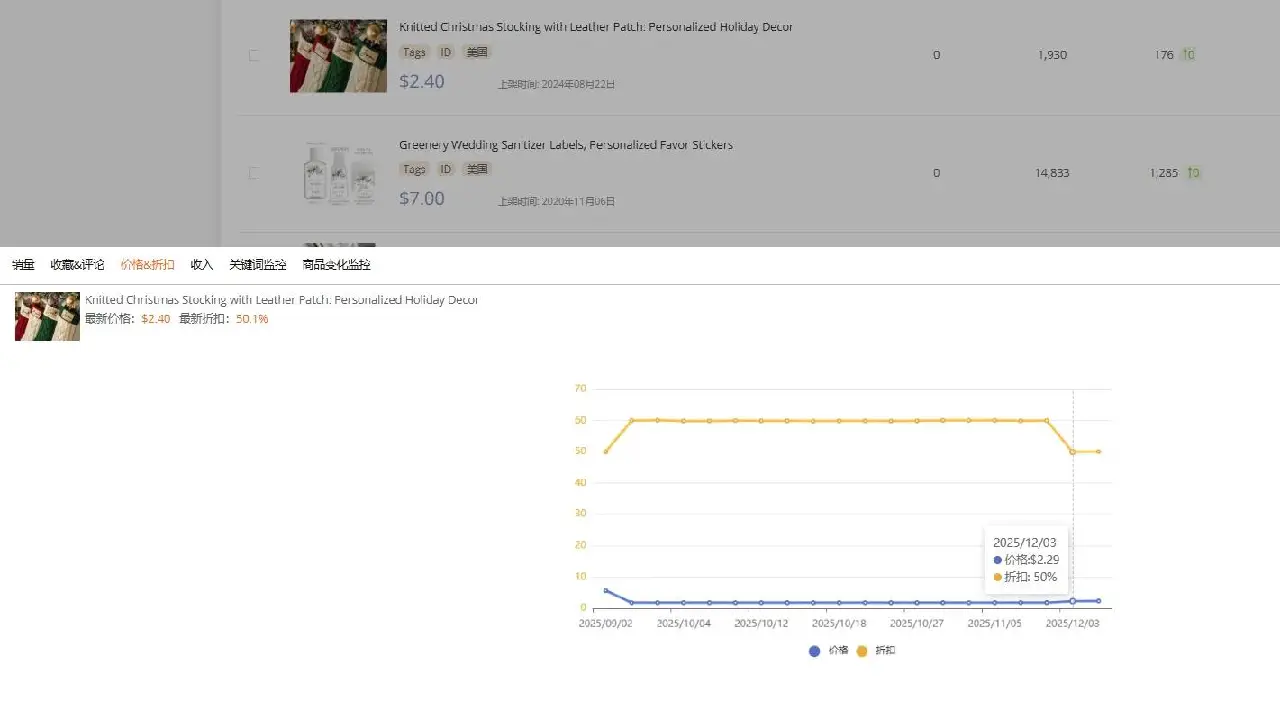Viewport: 1280px width, 720px height.
Task: Click the Greenery Wedding Sanitizer Labels title link
Action: pos(568,144)
